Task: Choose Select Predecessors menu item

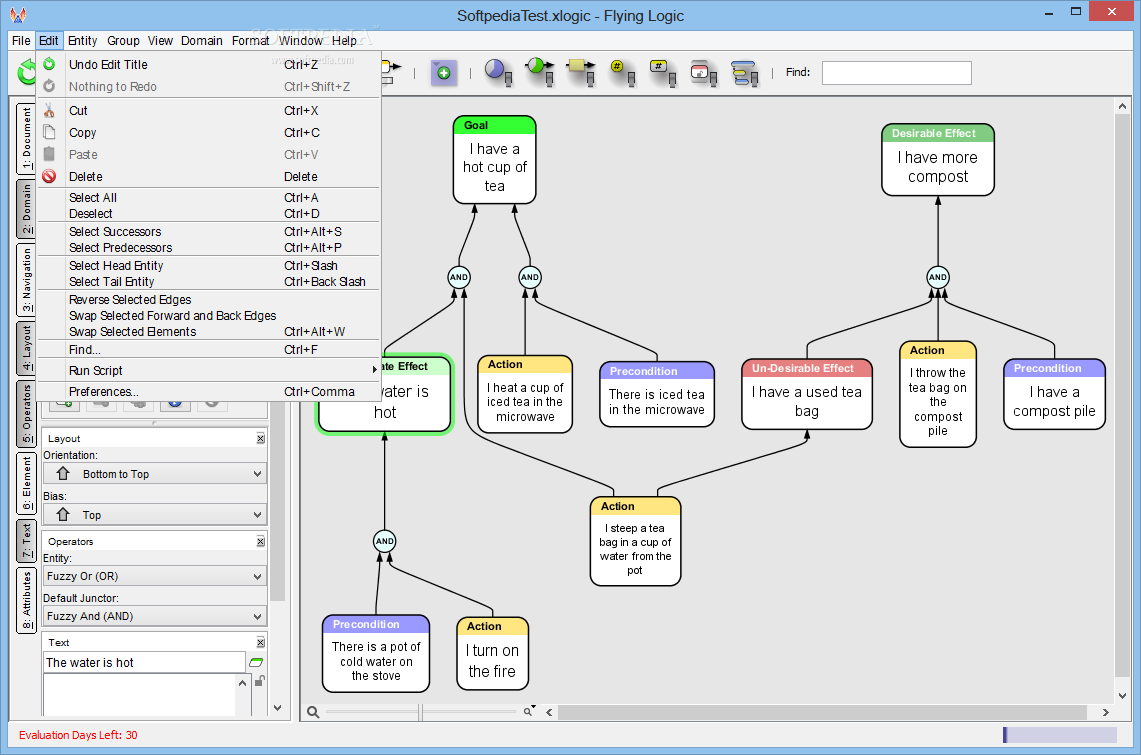Action: (x=210, y=247)
